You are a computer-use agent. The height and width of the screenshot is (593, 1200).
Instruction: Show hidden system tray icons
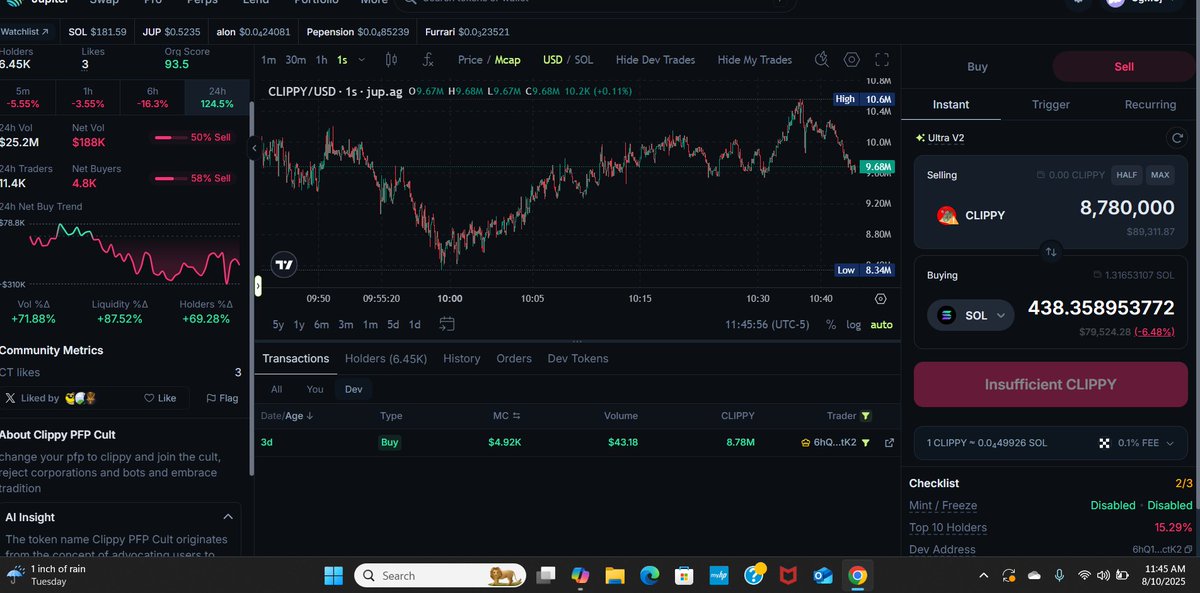[x=984, y=576]
